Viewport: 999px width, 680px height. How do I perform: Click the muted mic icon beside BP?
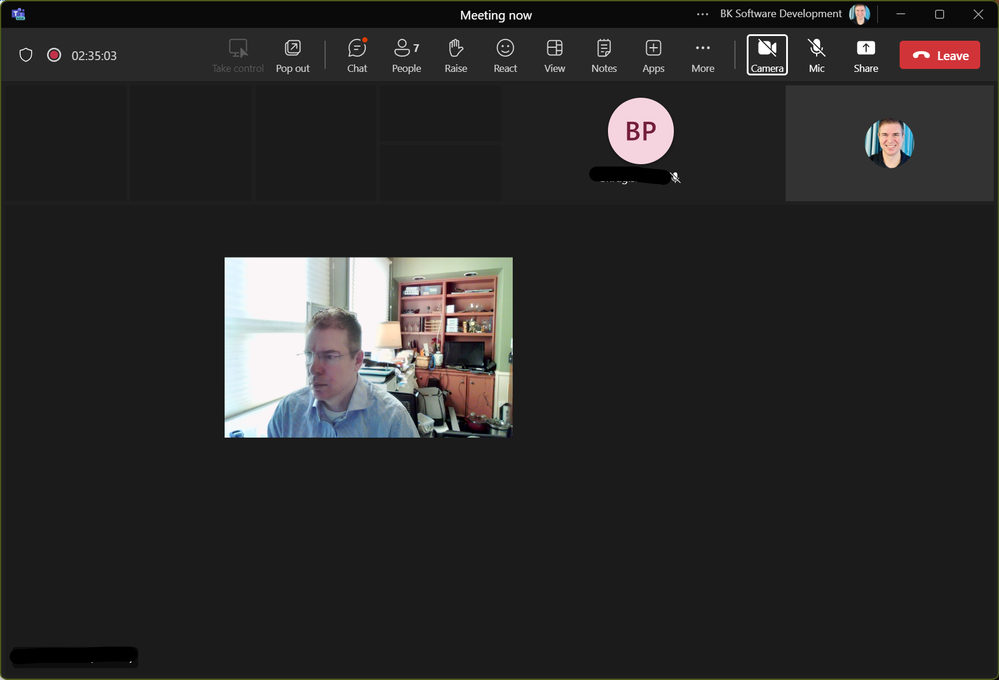click(675, 178)
